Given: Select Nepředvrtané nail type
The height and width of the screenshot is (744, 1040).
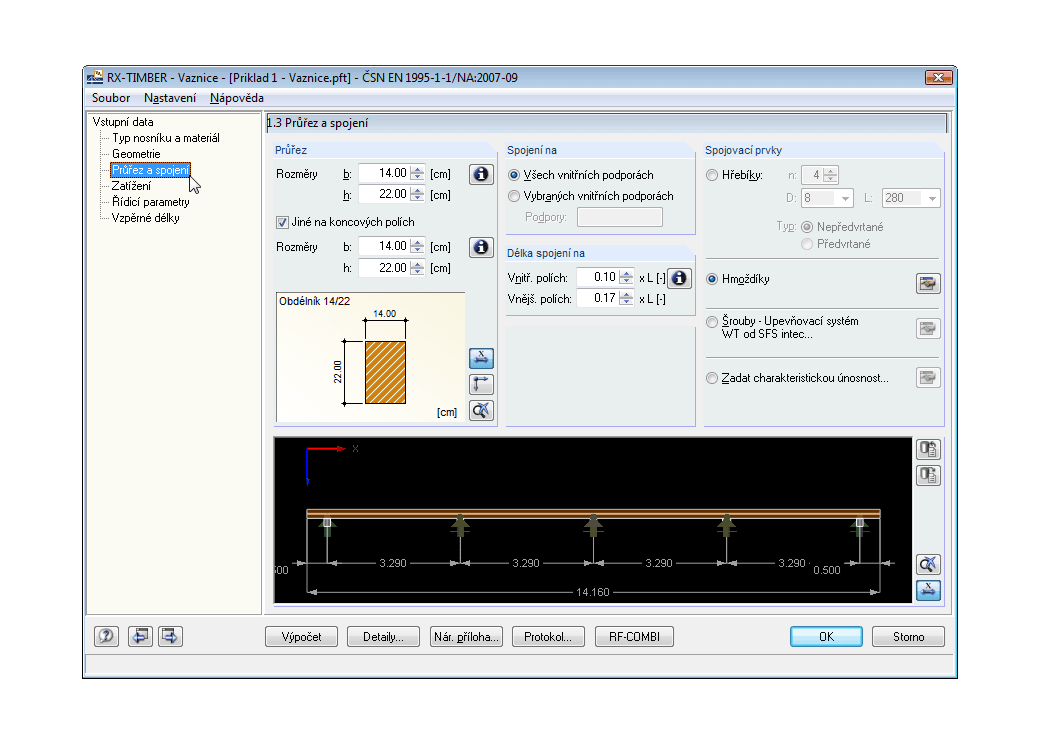Looking at the screenshot, I should (807, 227).
